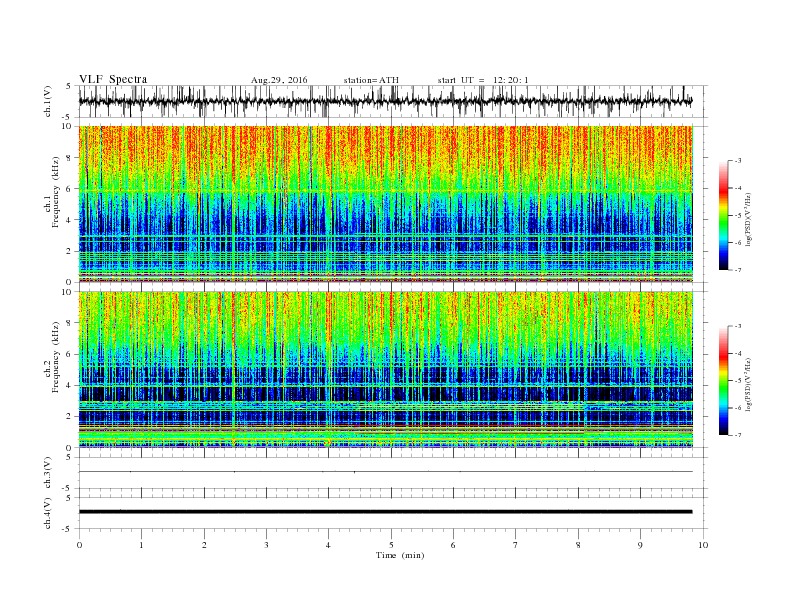Click the "2" tick on the time axis
This screenshot has width=792, height=612.
tap(204, 545)
